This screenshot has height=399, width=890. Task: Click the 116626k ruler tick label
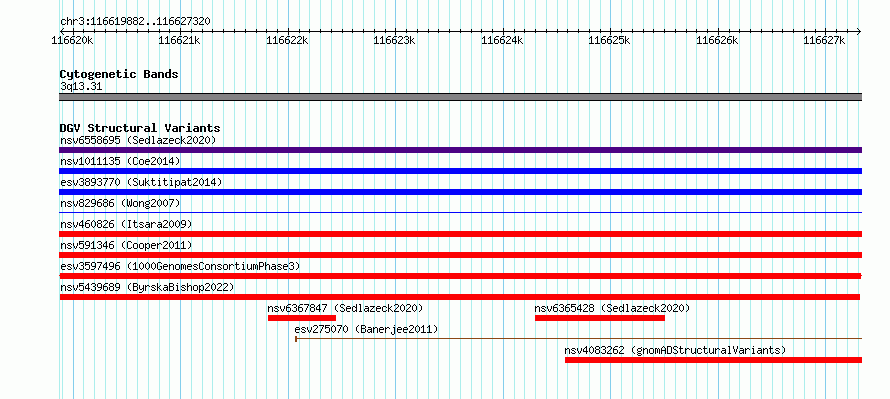tap(717, 40)
